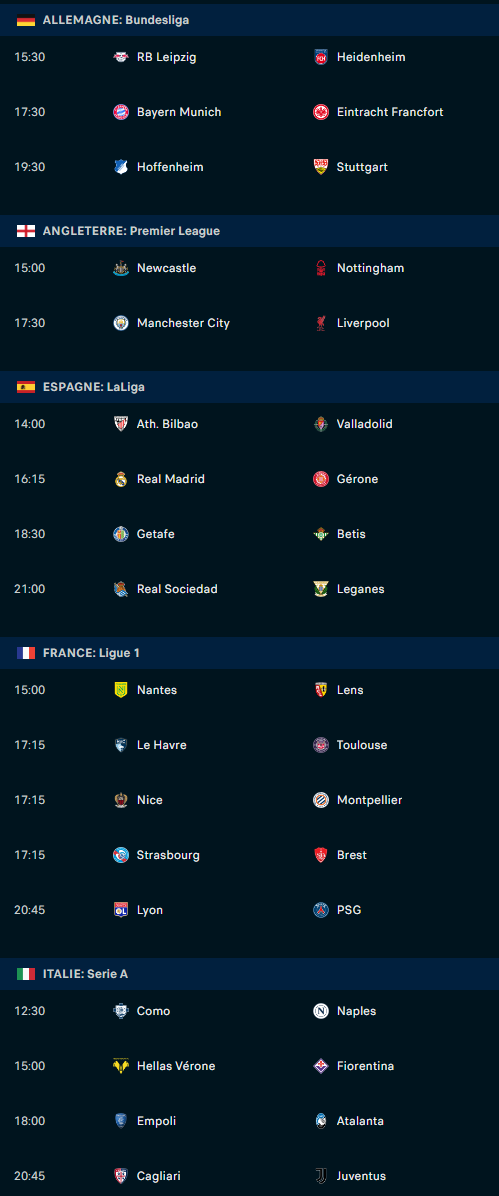Click the Juventus logo icon
The image size is (499, 1196).
(x=320, y=1176)
